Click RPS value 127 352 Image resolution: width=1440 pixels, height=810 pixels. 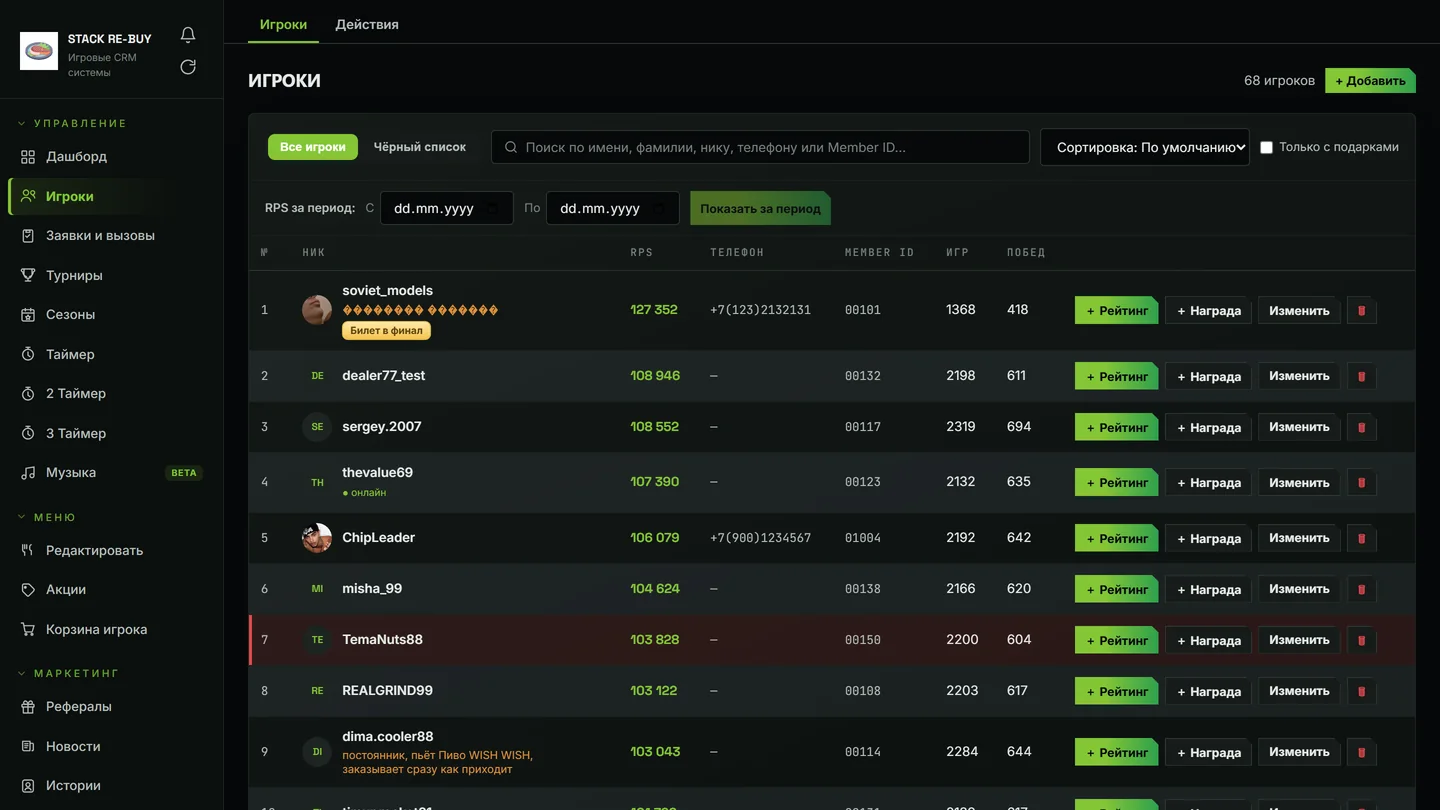(x=654, y=310)
